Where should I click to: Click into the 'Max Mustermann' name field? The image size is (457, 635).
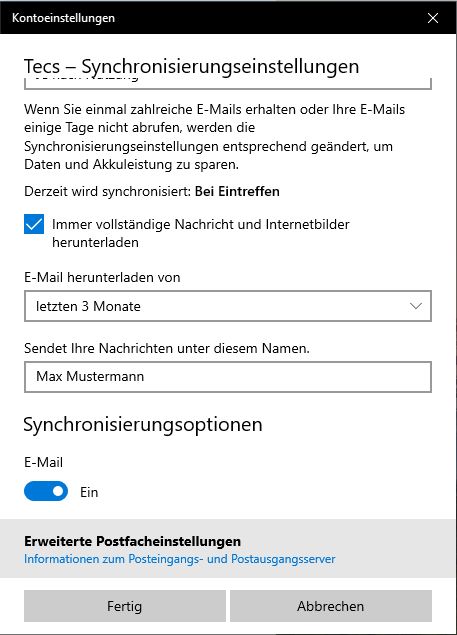[228, 377]
